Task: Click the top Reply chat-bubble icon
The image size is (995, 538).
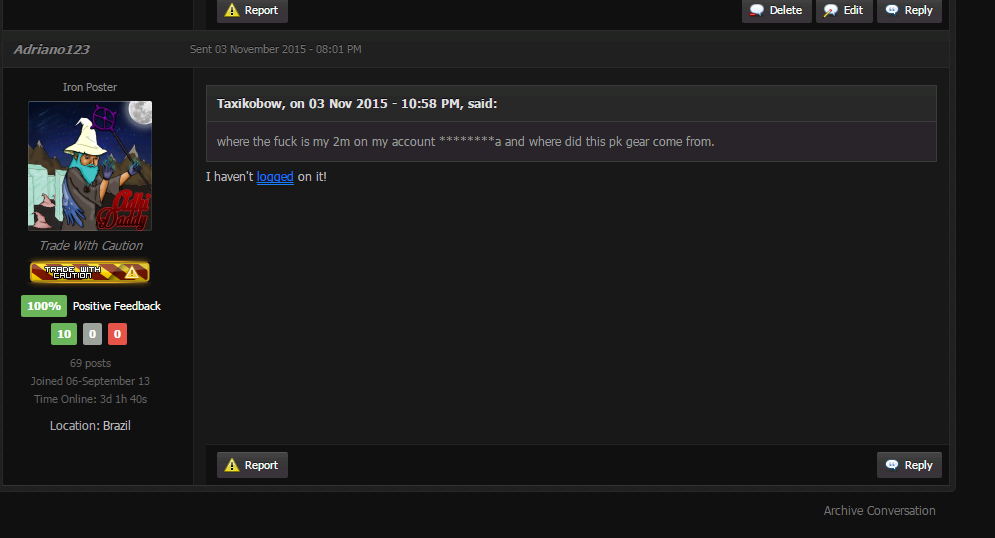Action: point(892,10)
